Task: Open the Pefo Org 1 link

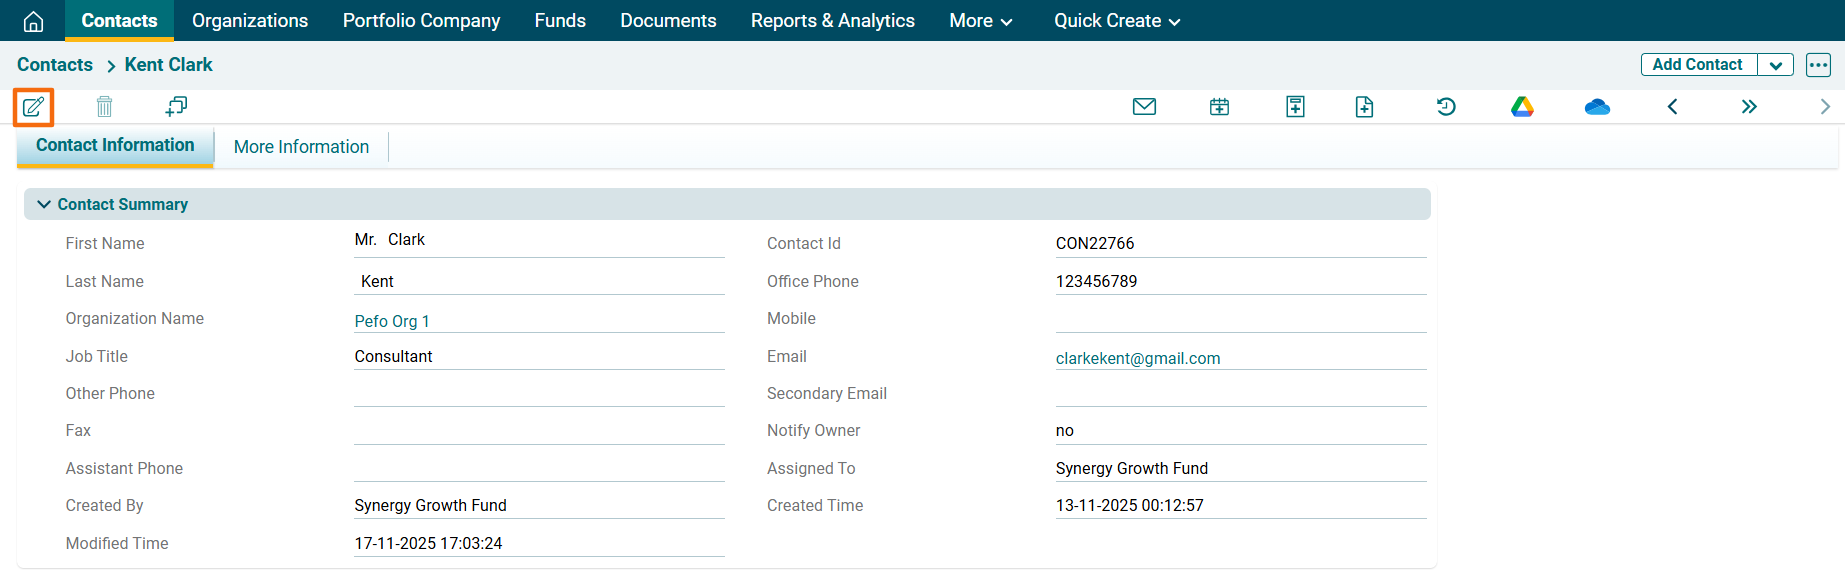Action: tap(392, 321)
